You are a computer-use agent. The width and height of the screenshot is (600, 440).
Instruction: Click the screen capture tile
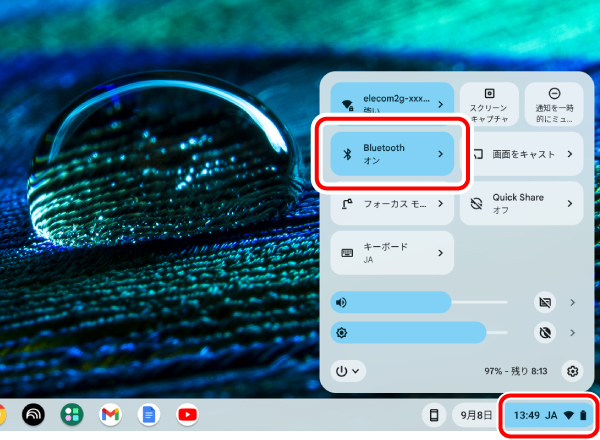[x=490, y=104]
